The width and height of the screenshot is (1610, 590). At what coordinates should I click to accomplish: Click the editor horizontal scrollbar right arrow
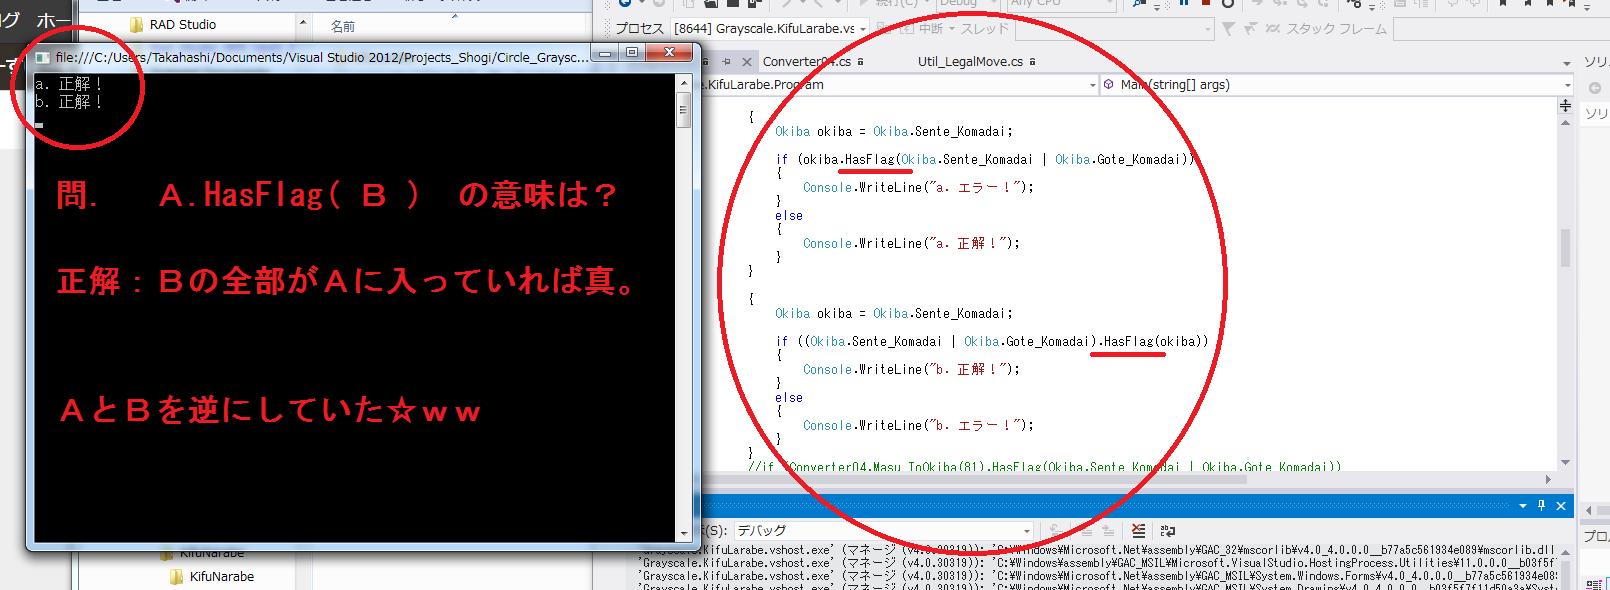(1548, 479)
